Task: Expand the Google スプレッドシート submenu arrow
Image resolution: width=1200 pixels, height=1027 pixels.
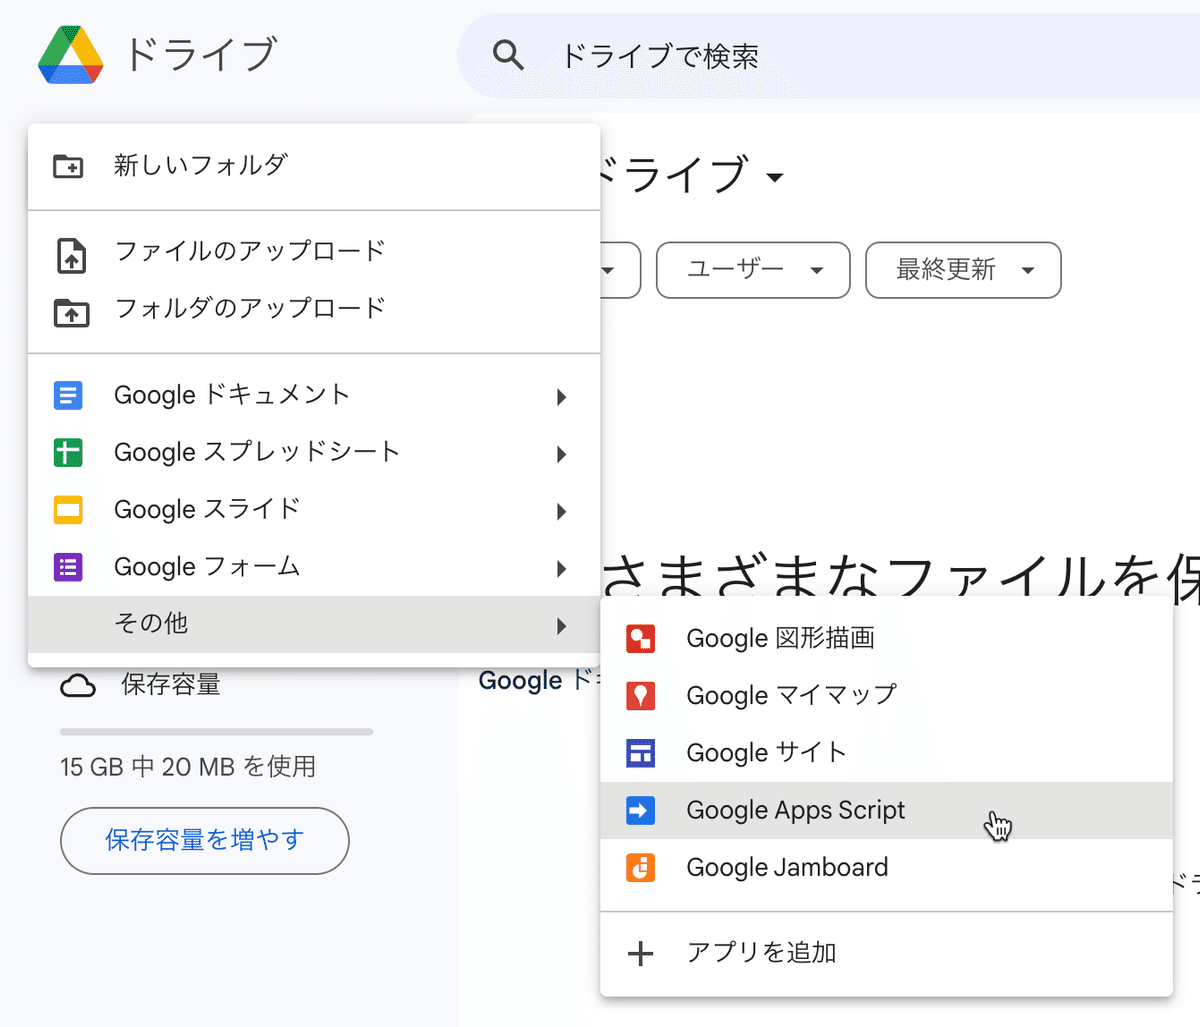Action: point(562,454)
